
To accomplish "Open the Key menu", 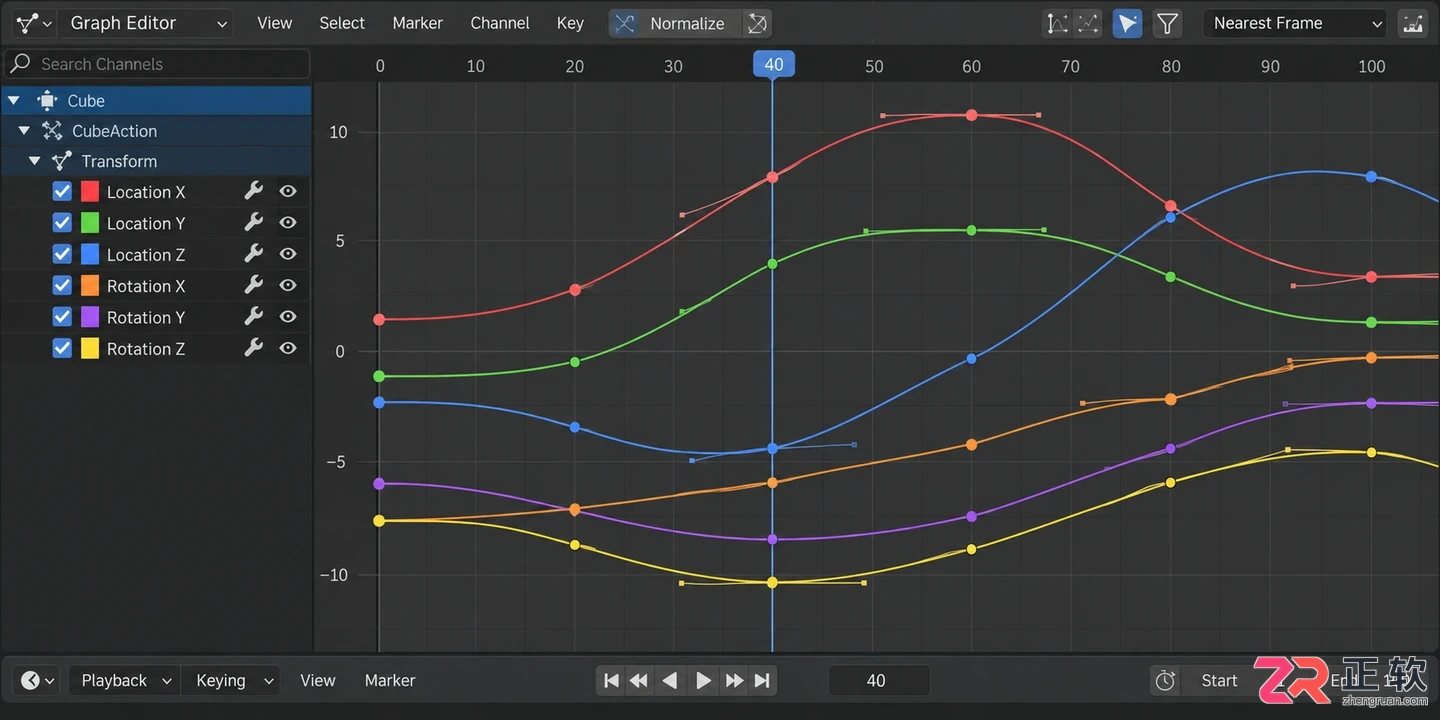I will 570,23.
